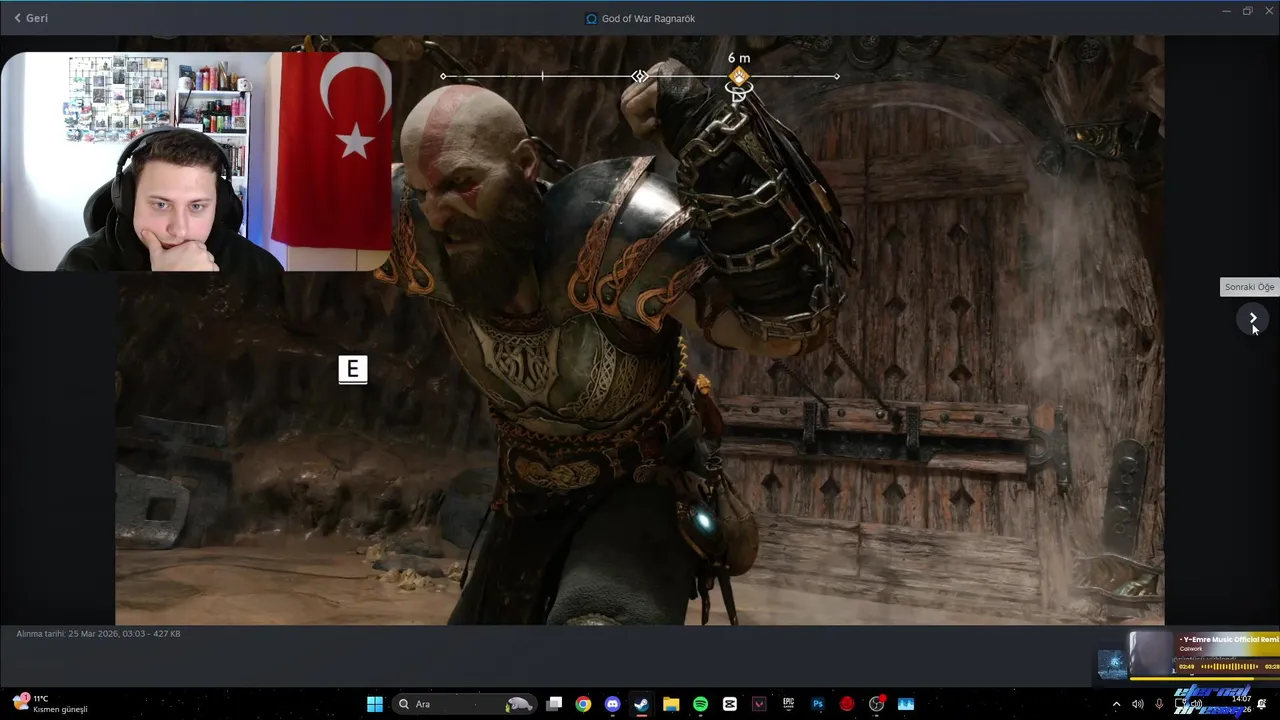Open Epic Games Launcher from the taskbar

788,704
